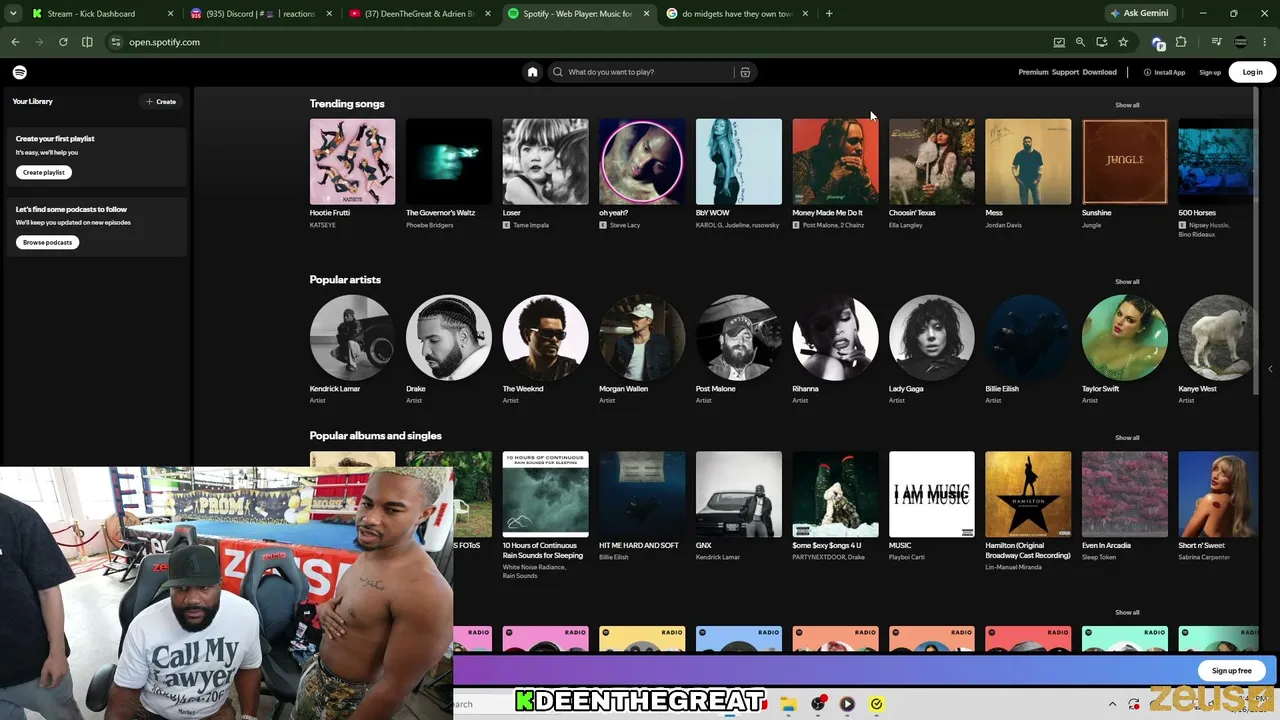The image size is (1280, 720).
Task: Click the Sign up free button
Action: (1232, 671)
